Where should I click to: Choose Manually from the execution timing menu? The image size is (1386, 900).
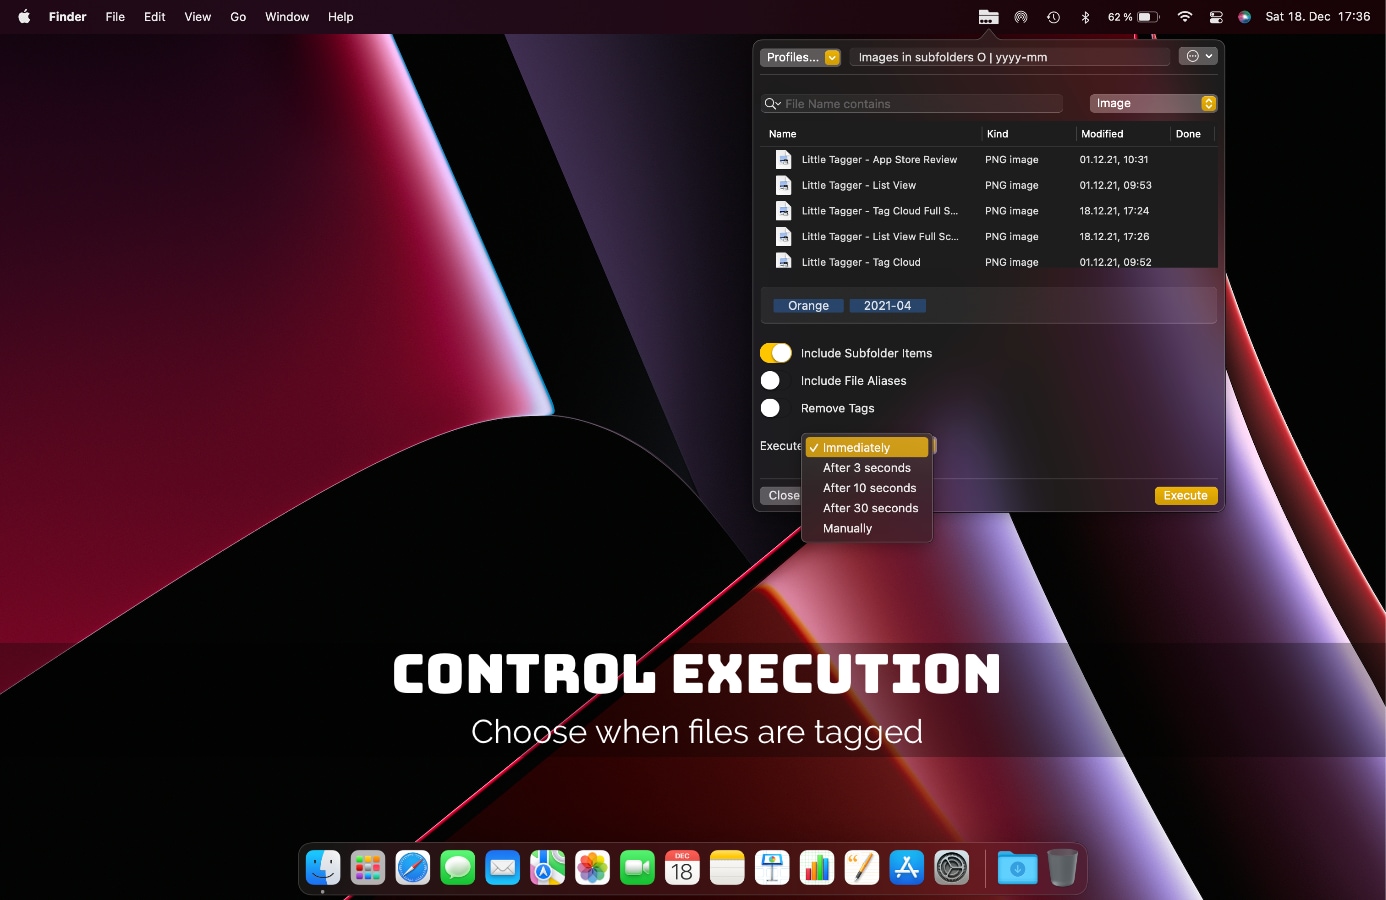click(847, 528)
